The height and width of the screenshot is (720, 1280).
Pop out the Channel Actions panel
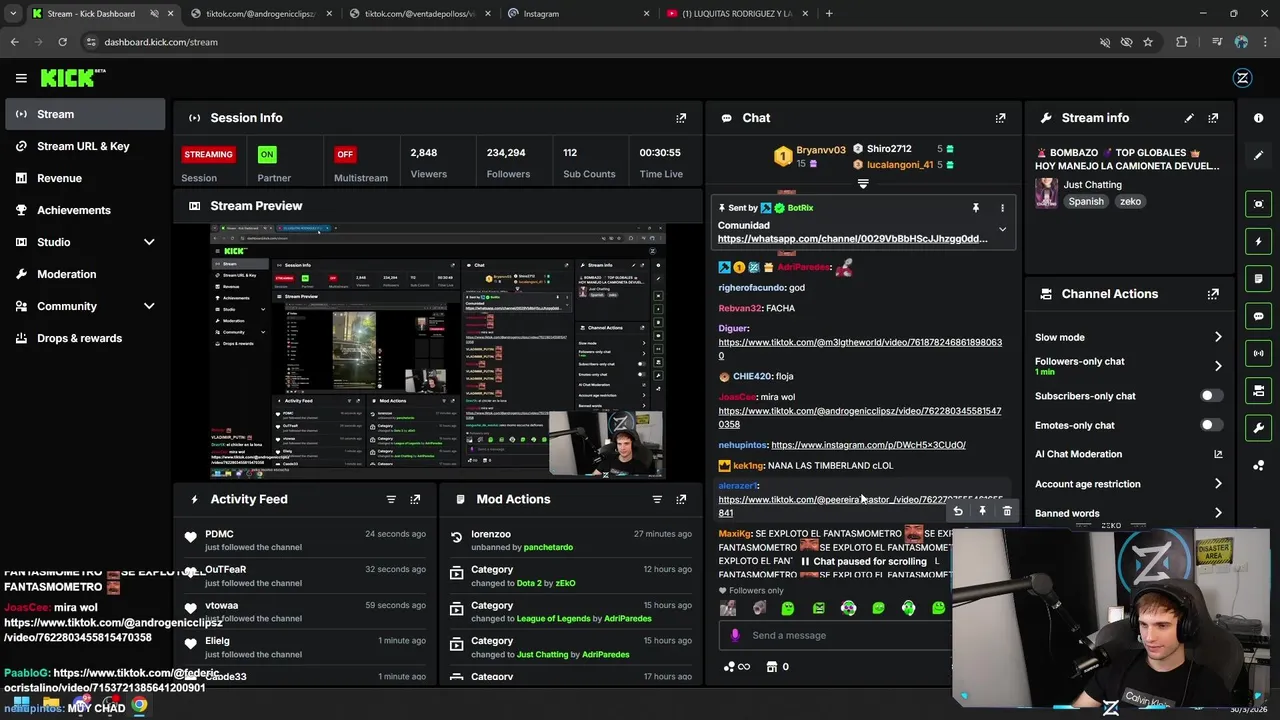pos(1213,294)
